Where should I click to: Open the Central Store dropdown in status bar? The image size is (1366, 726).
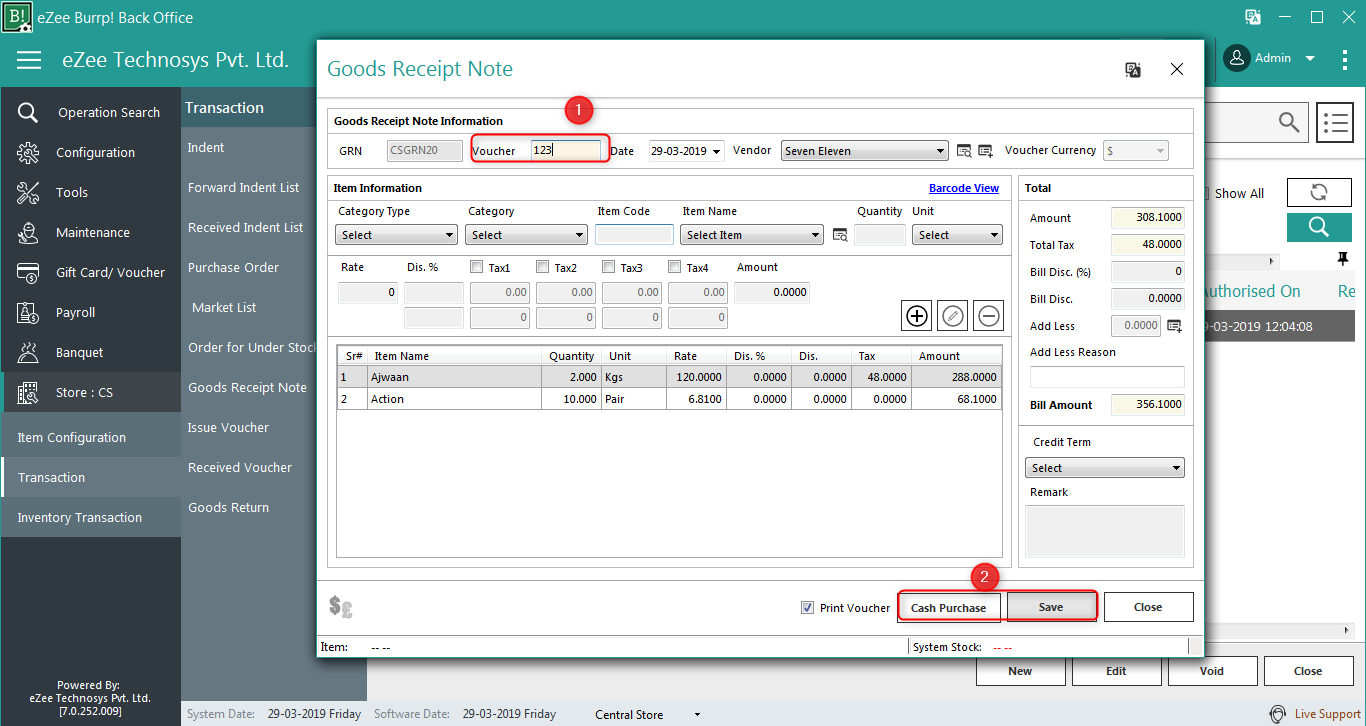coord(697,715)
